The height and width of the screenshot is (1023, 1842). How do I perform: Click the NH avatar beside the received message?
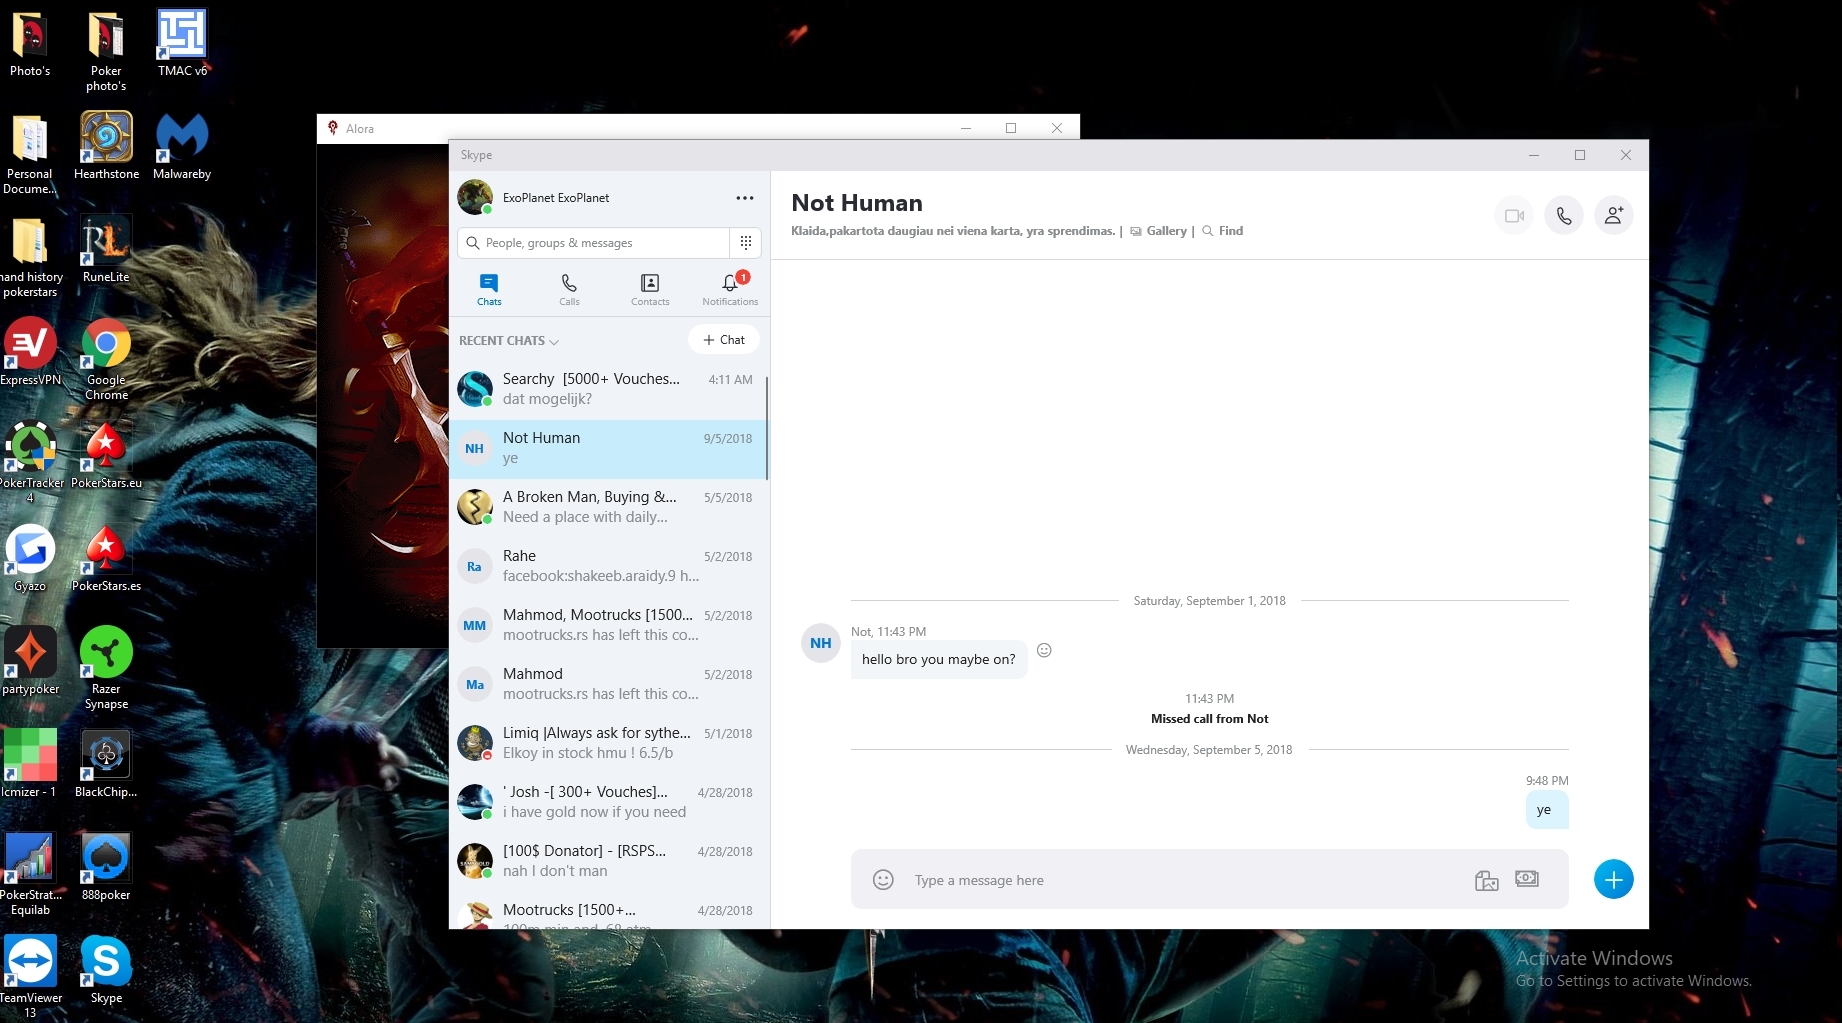[x=821, y=643]
